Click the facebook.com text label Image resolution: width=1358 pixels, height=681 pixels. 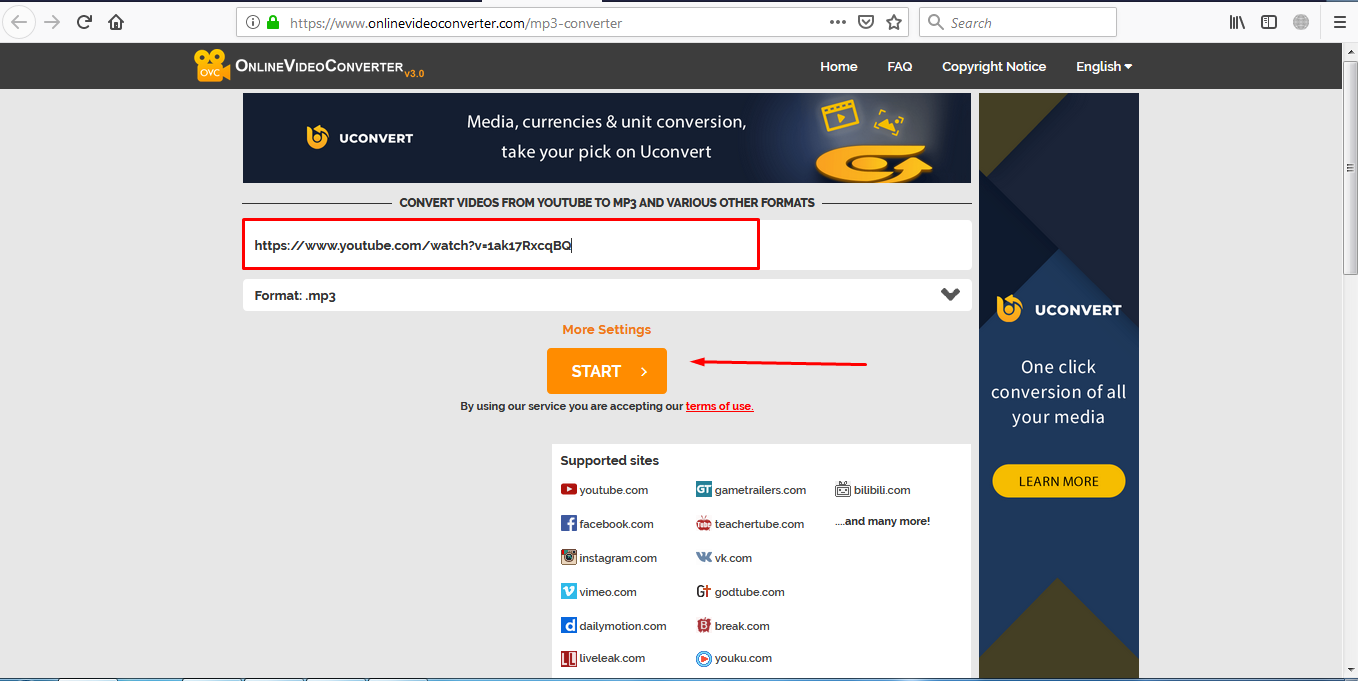[616, 524]
